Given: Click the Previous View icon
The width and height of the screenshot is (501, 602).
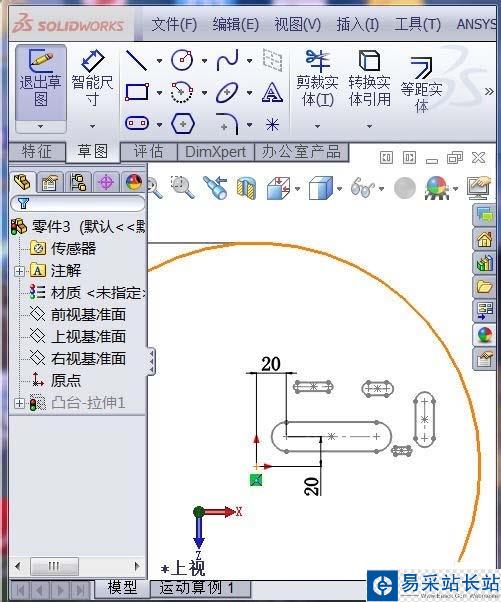Looking at the screenshot, I should point(215,188).
